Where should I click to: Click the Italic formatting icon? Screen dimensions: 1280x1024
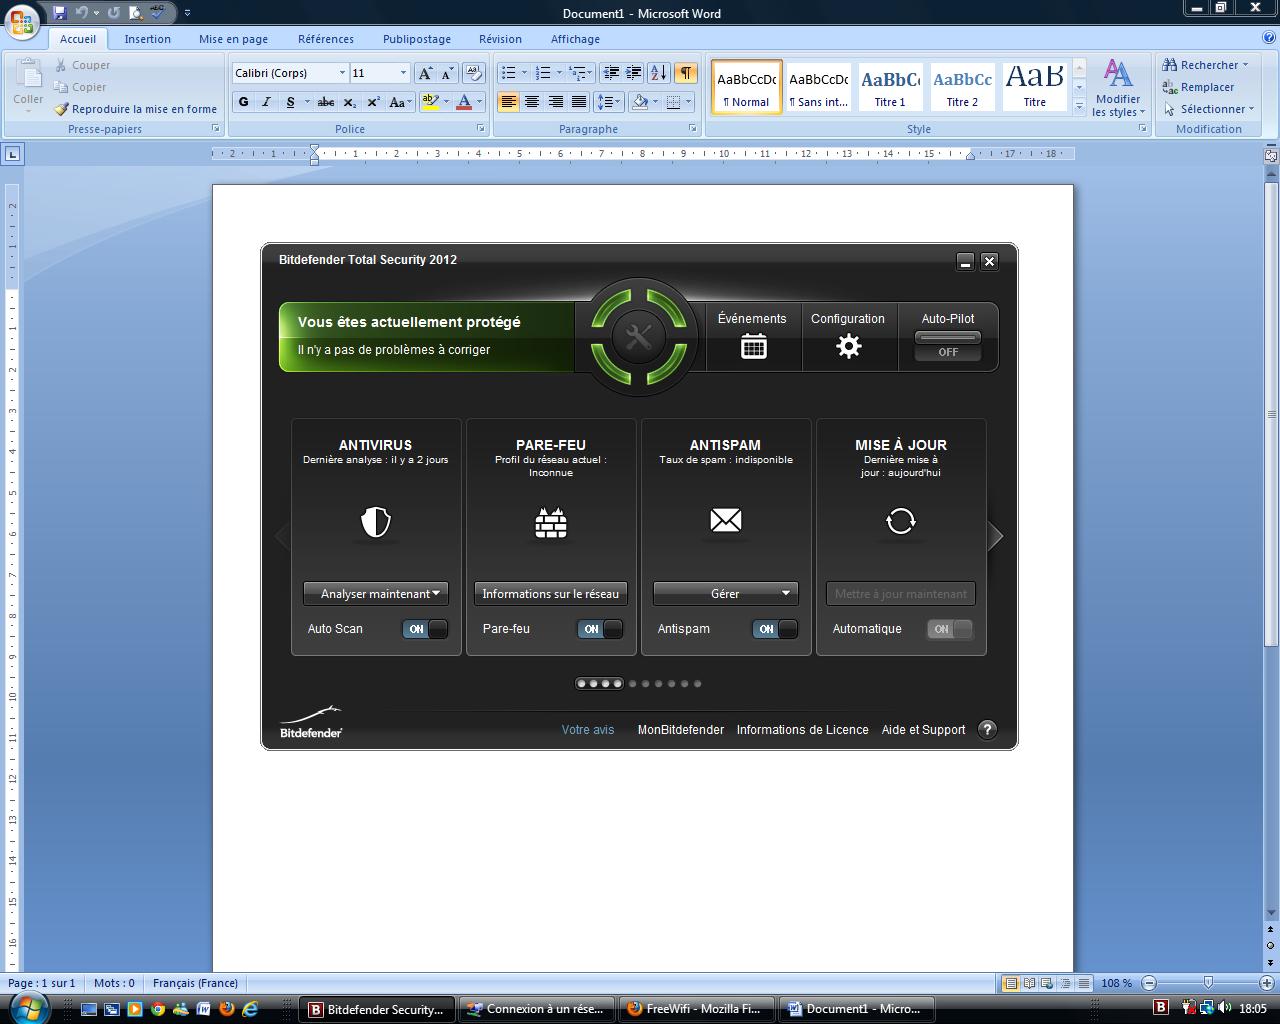(x=266, y=102)
